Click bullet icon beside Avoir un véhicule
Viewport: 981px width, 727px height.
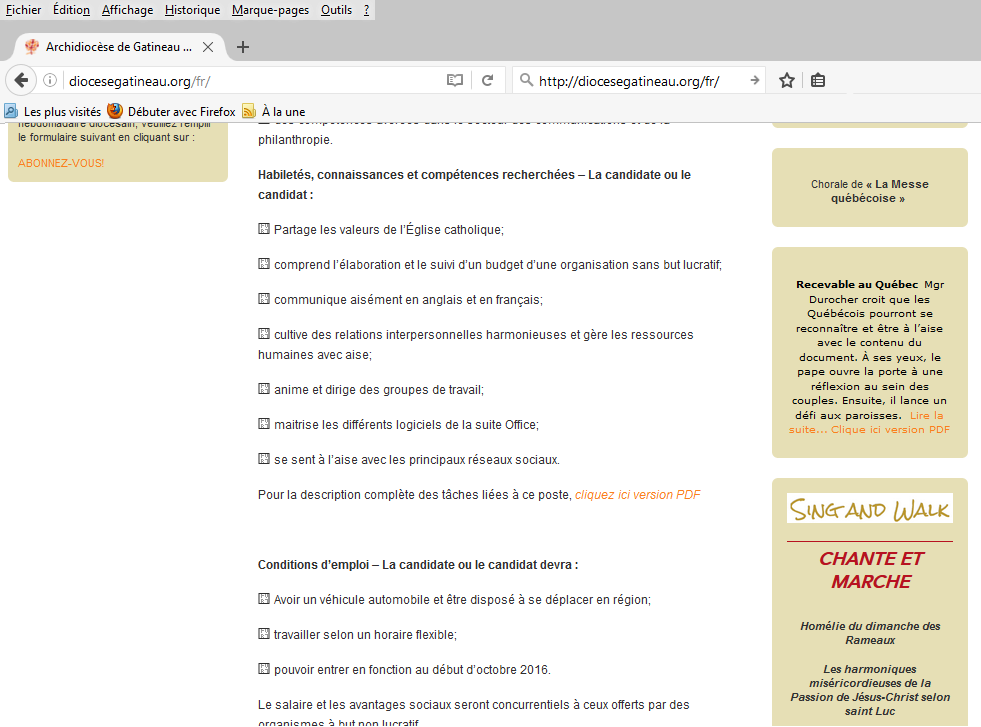click(264, 599)
